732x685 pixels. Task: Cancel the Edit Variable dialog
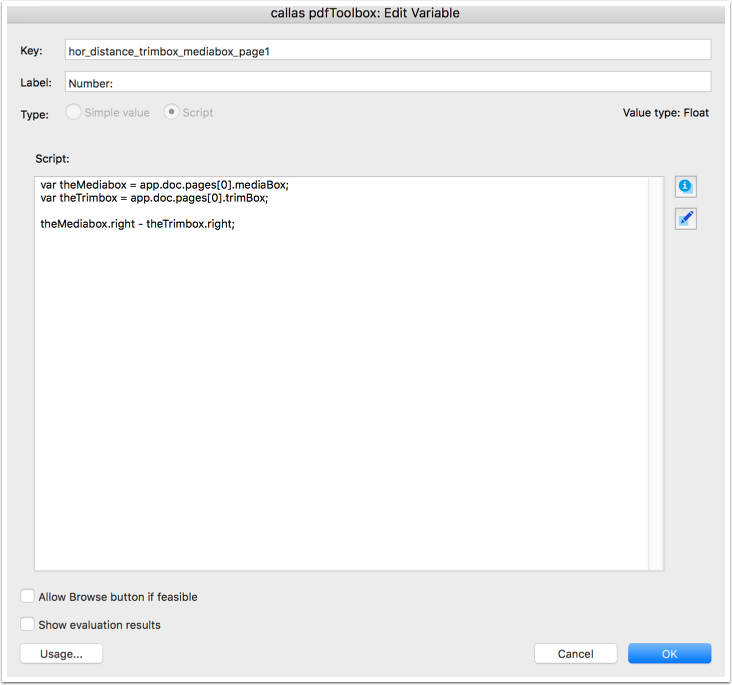pyautogui.click(x=576, y=654)
